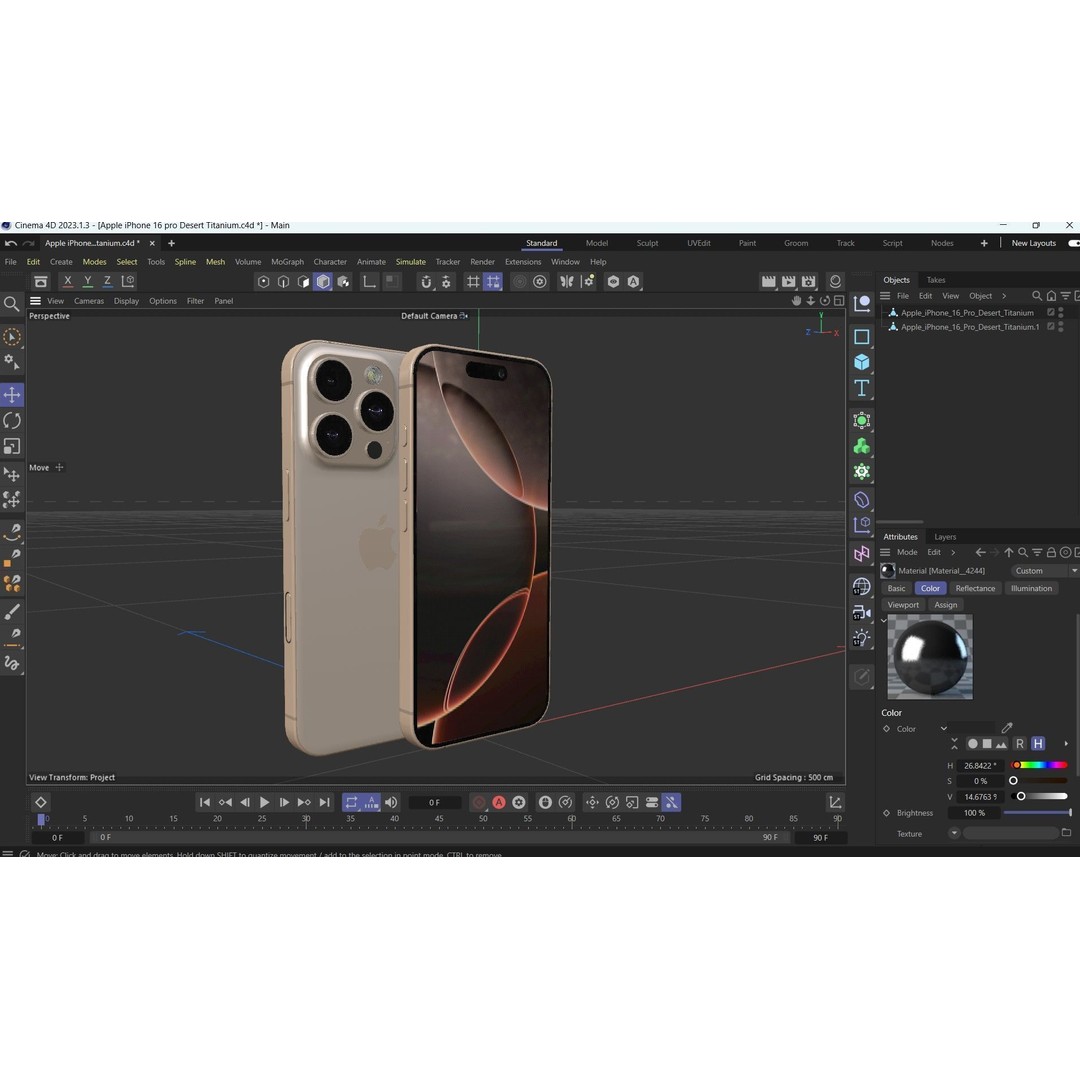1080x1080 pixels.
Task: Open viewport hamburger menu
Action: [x=35, y=301]
